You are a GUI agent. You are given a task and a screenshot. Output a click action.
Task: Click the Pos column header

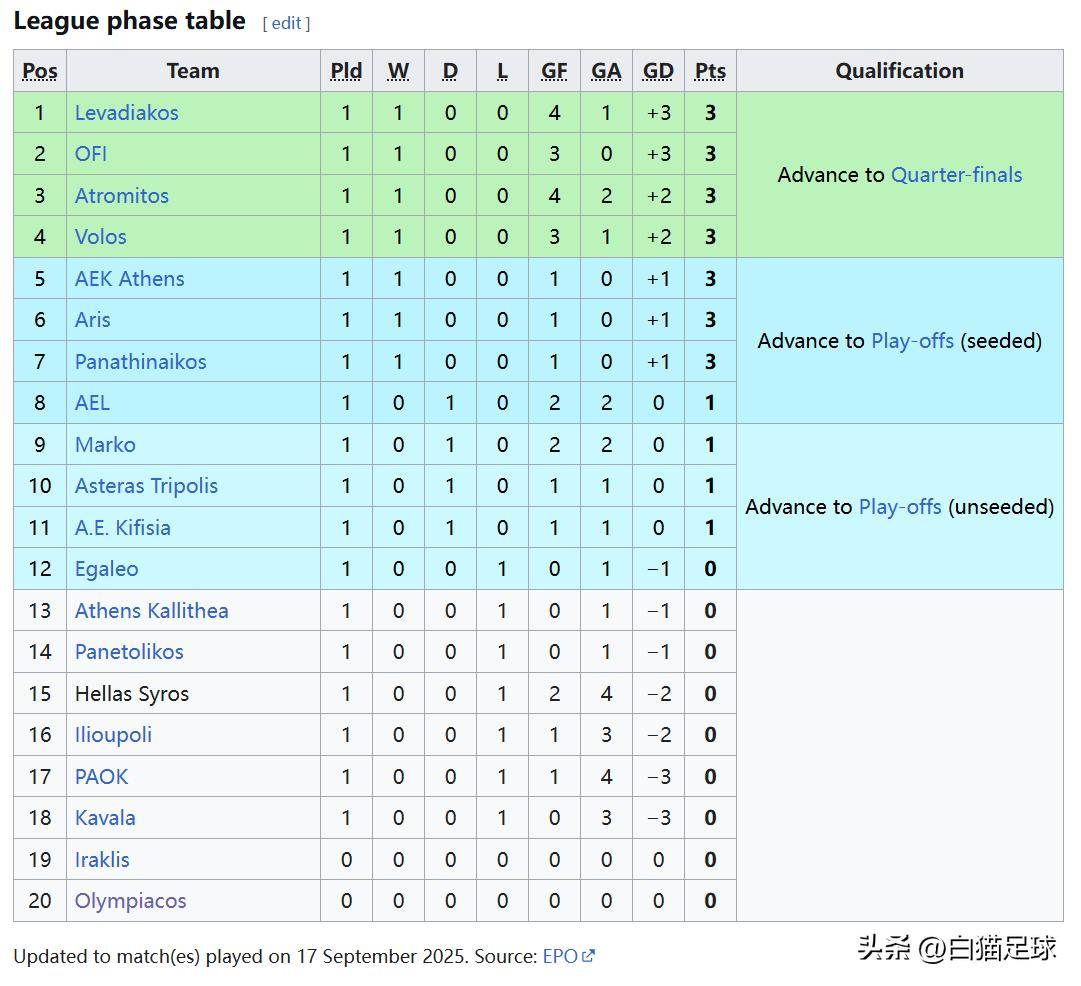(40, 71)
